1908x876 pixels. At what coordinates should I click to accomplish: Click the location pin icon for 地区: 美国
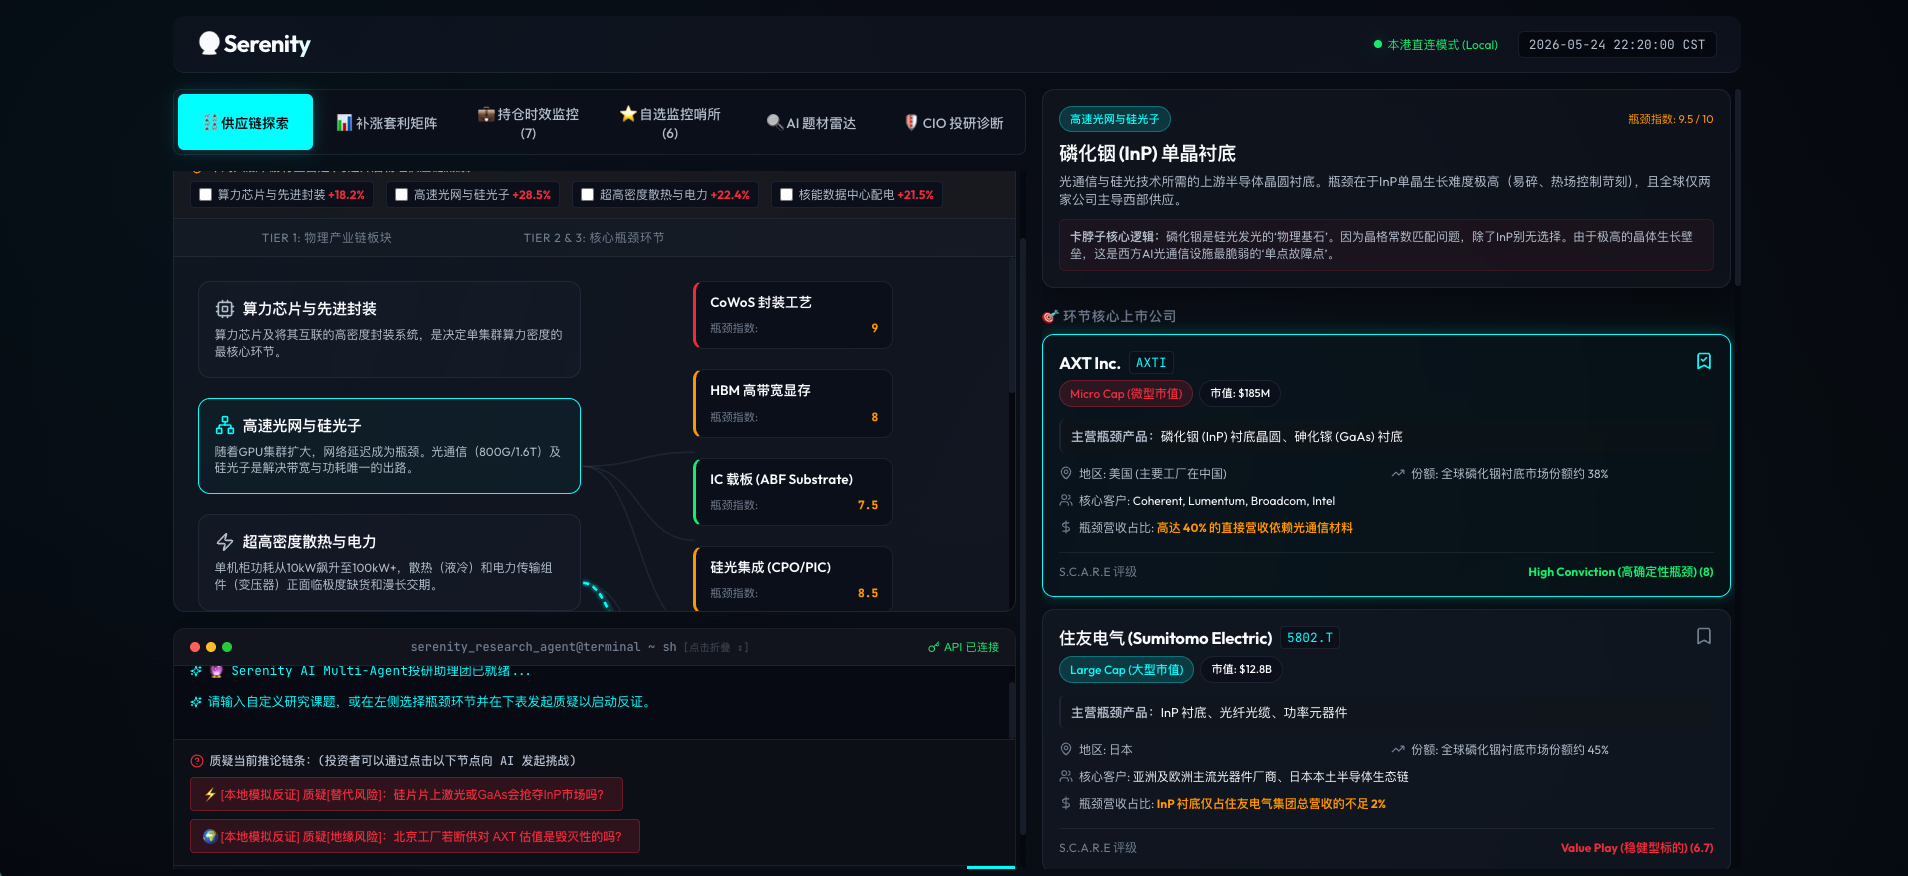pyautogui.click(x=1066, y=473)
